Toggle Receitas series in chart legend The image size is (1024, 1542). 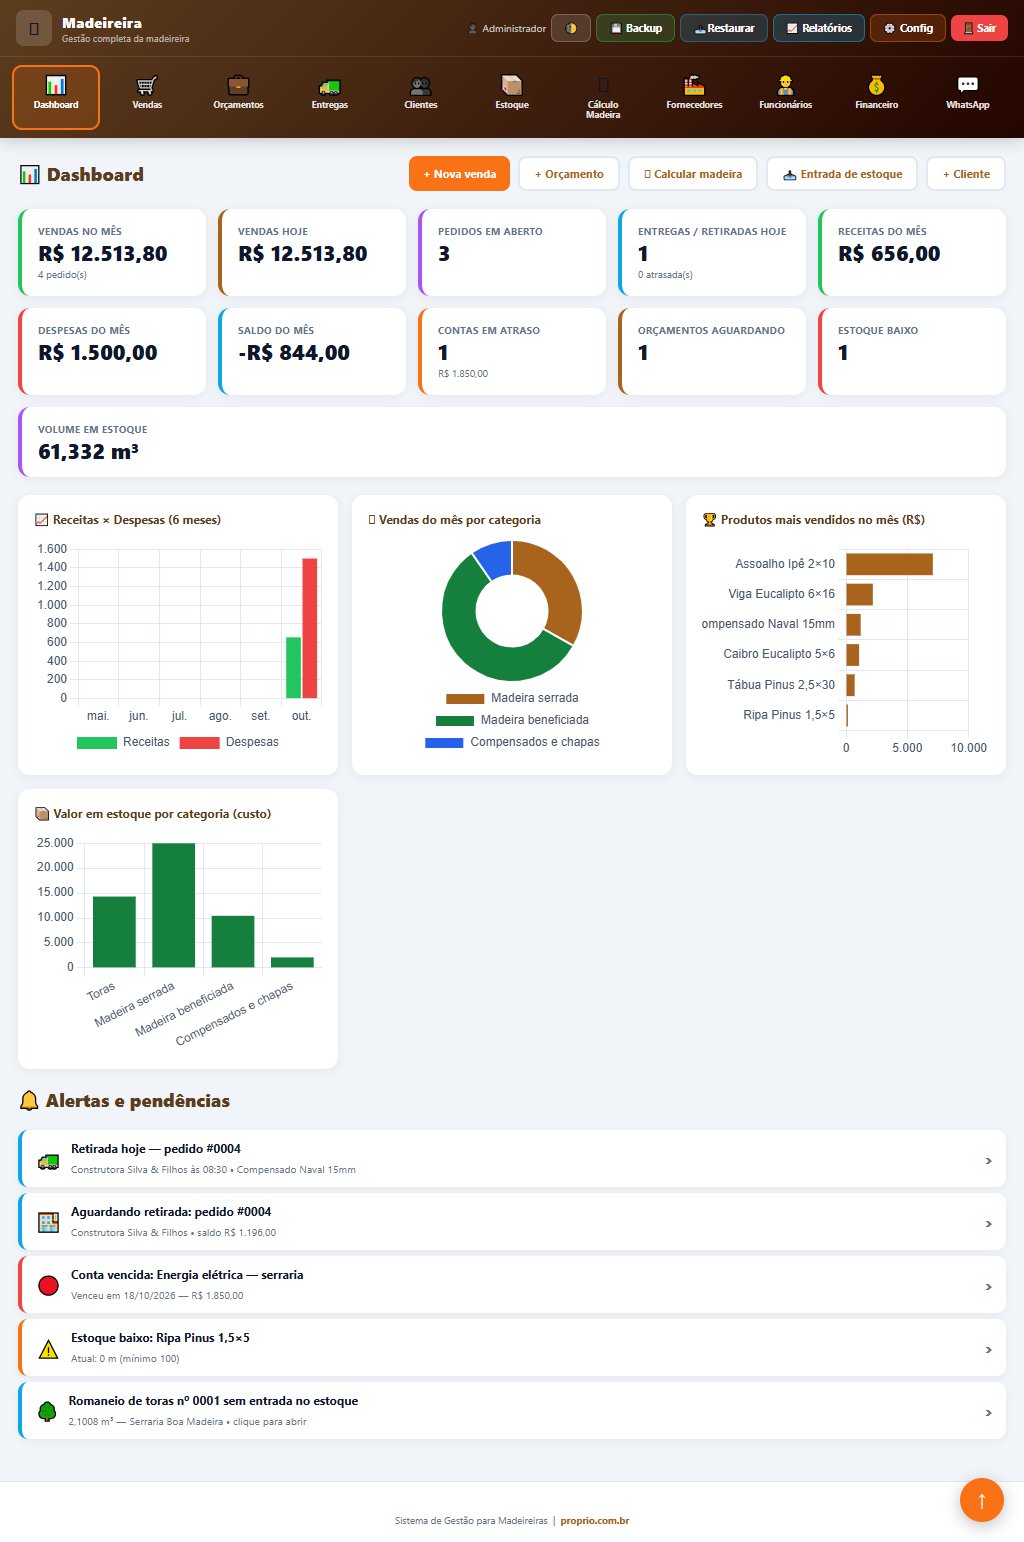tap(123, 742)
